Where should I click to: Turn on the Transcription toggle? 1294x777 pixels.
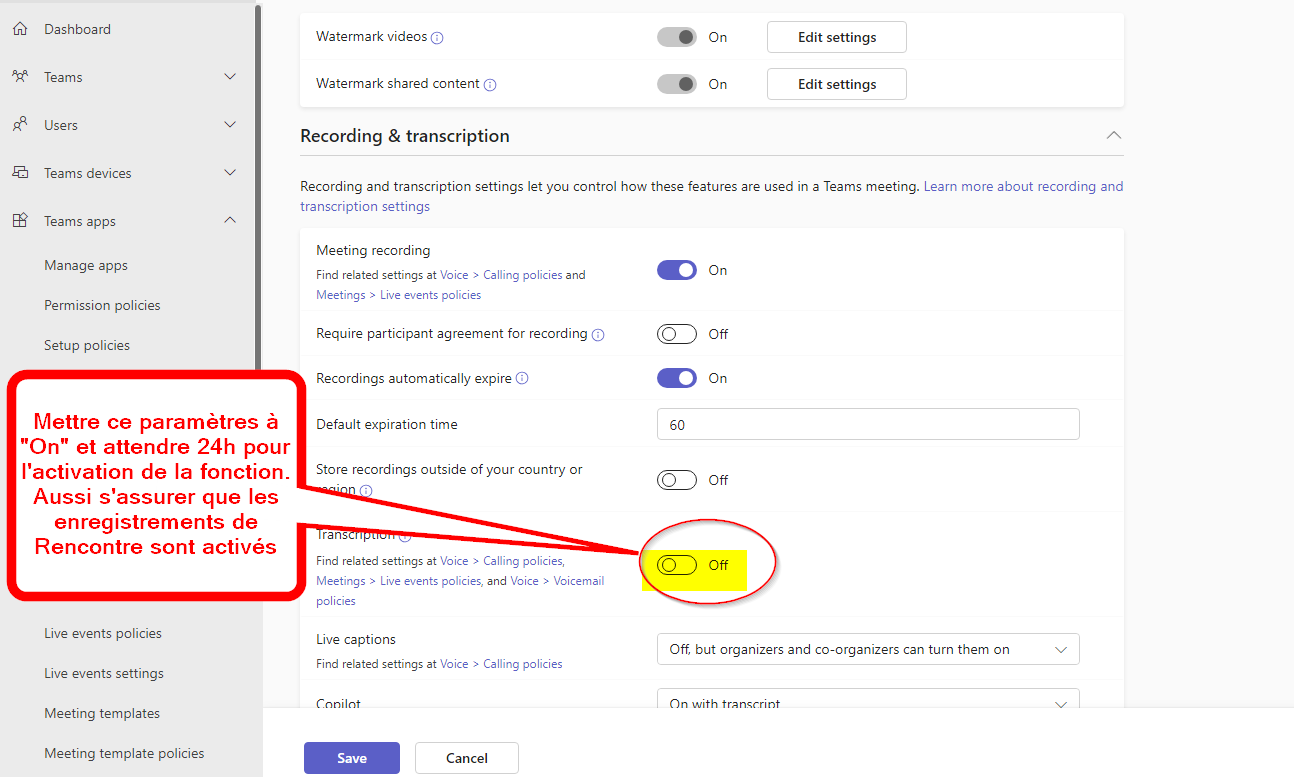tap(677, 565)
